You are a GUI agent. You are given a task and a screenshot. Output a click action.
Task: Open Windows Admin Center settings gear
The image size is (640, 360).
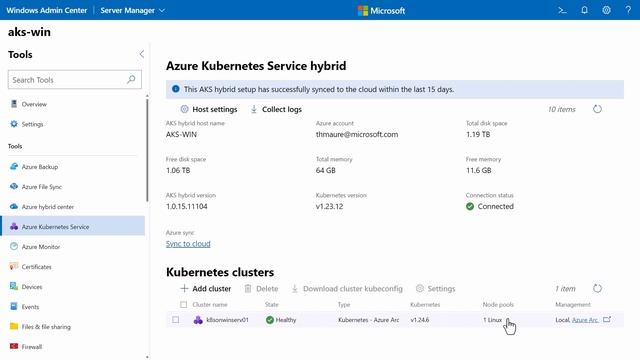click(x=607, y=10)
